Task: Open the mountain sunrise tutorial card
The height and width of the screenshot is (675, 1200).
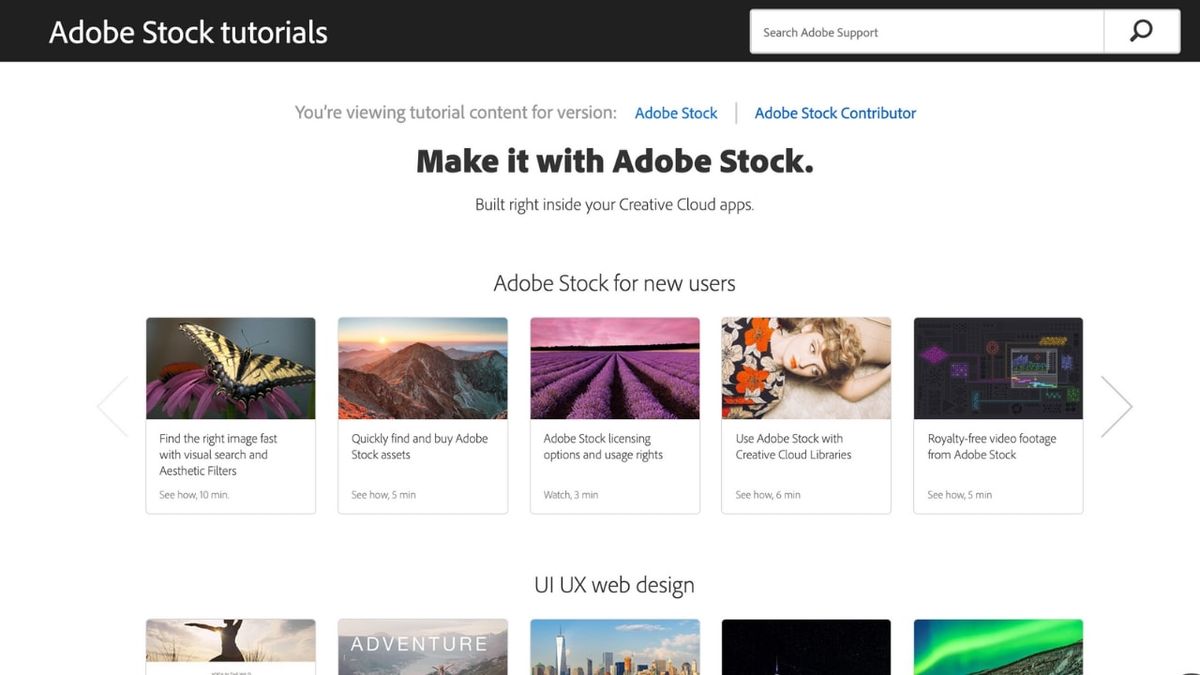Action: (x=422, y=368)
